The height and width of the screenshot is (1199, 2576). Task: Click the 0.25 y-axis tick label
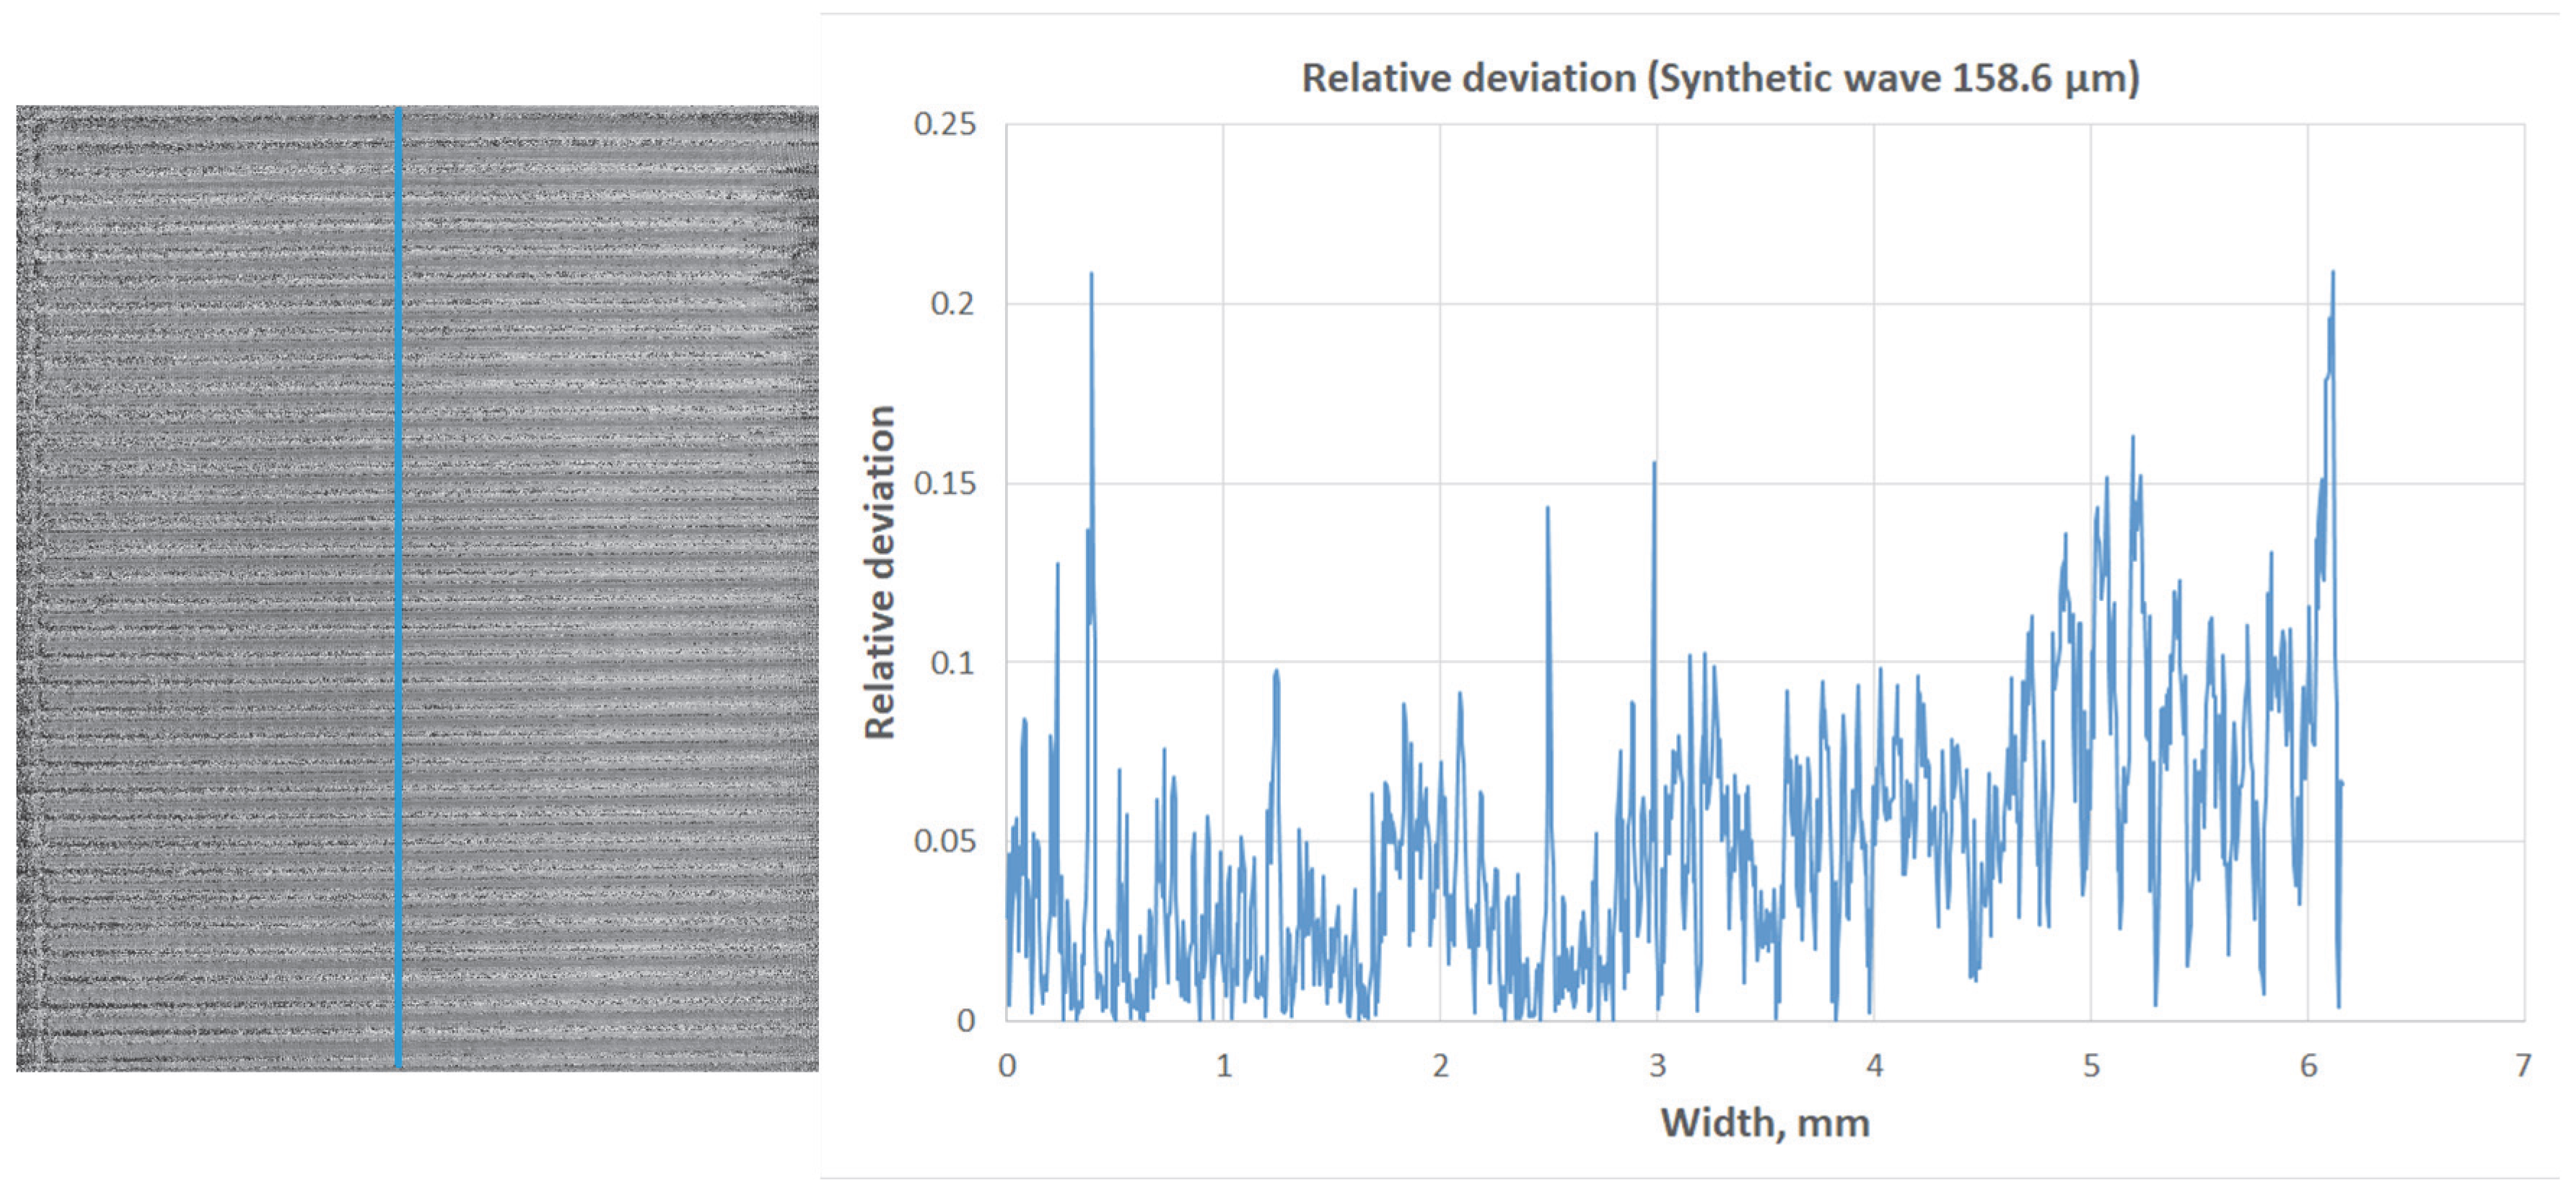pyautogui.click(x=944, y=124)
